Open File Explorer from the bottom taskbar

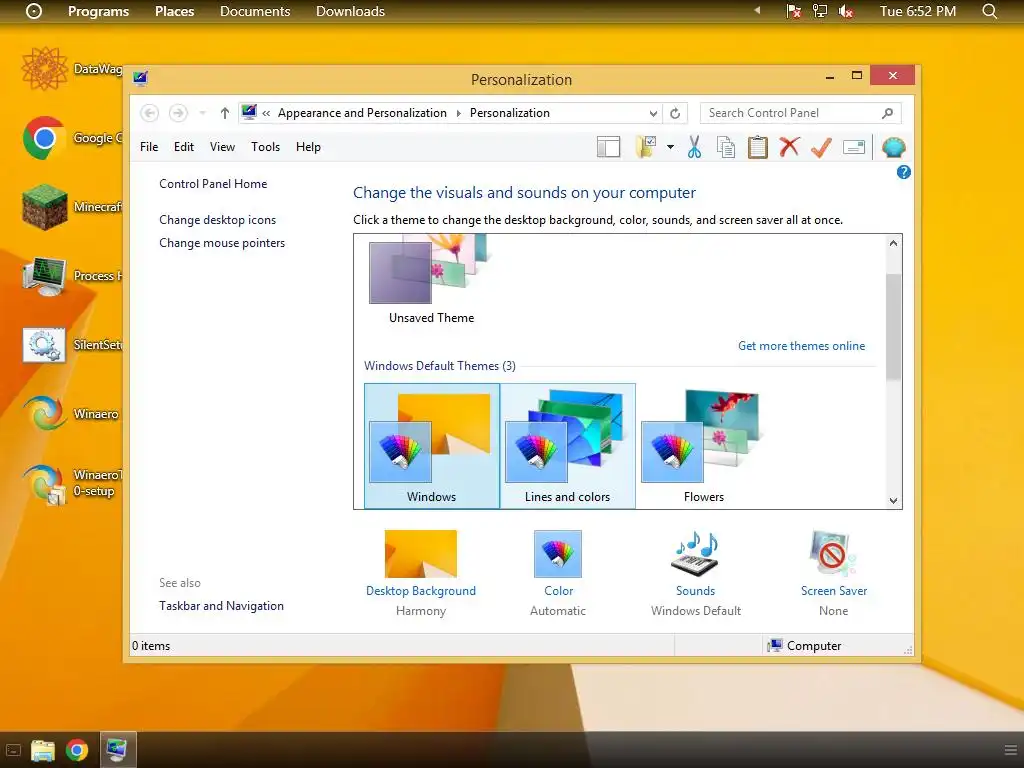tap(43, 750)
